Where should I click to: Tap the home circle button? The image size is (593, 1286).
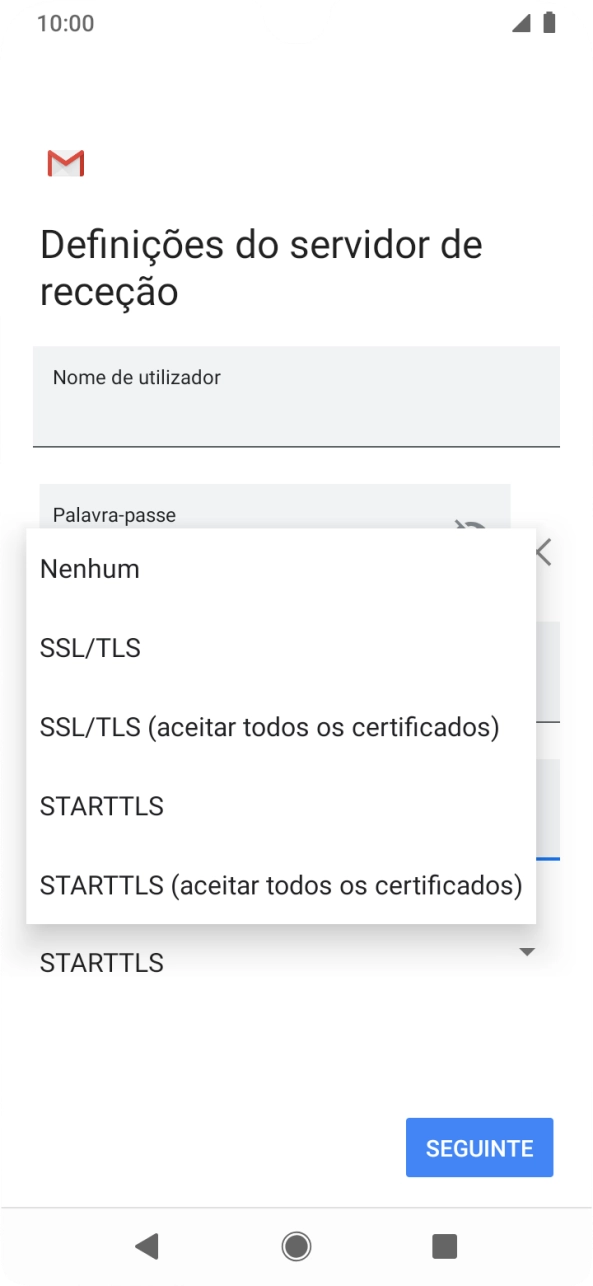point(296,1246)
